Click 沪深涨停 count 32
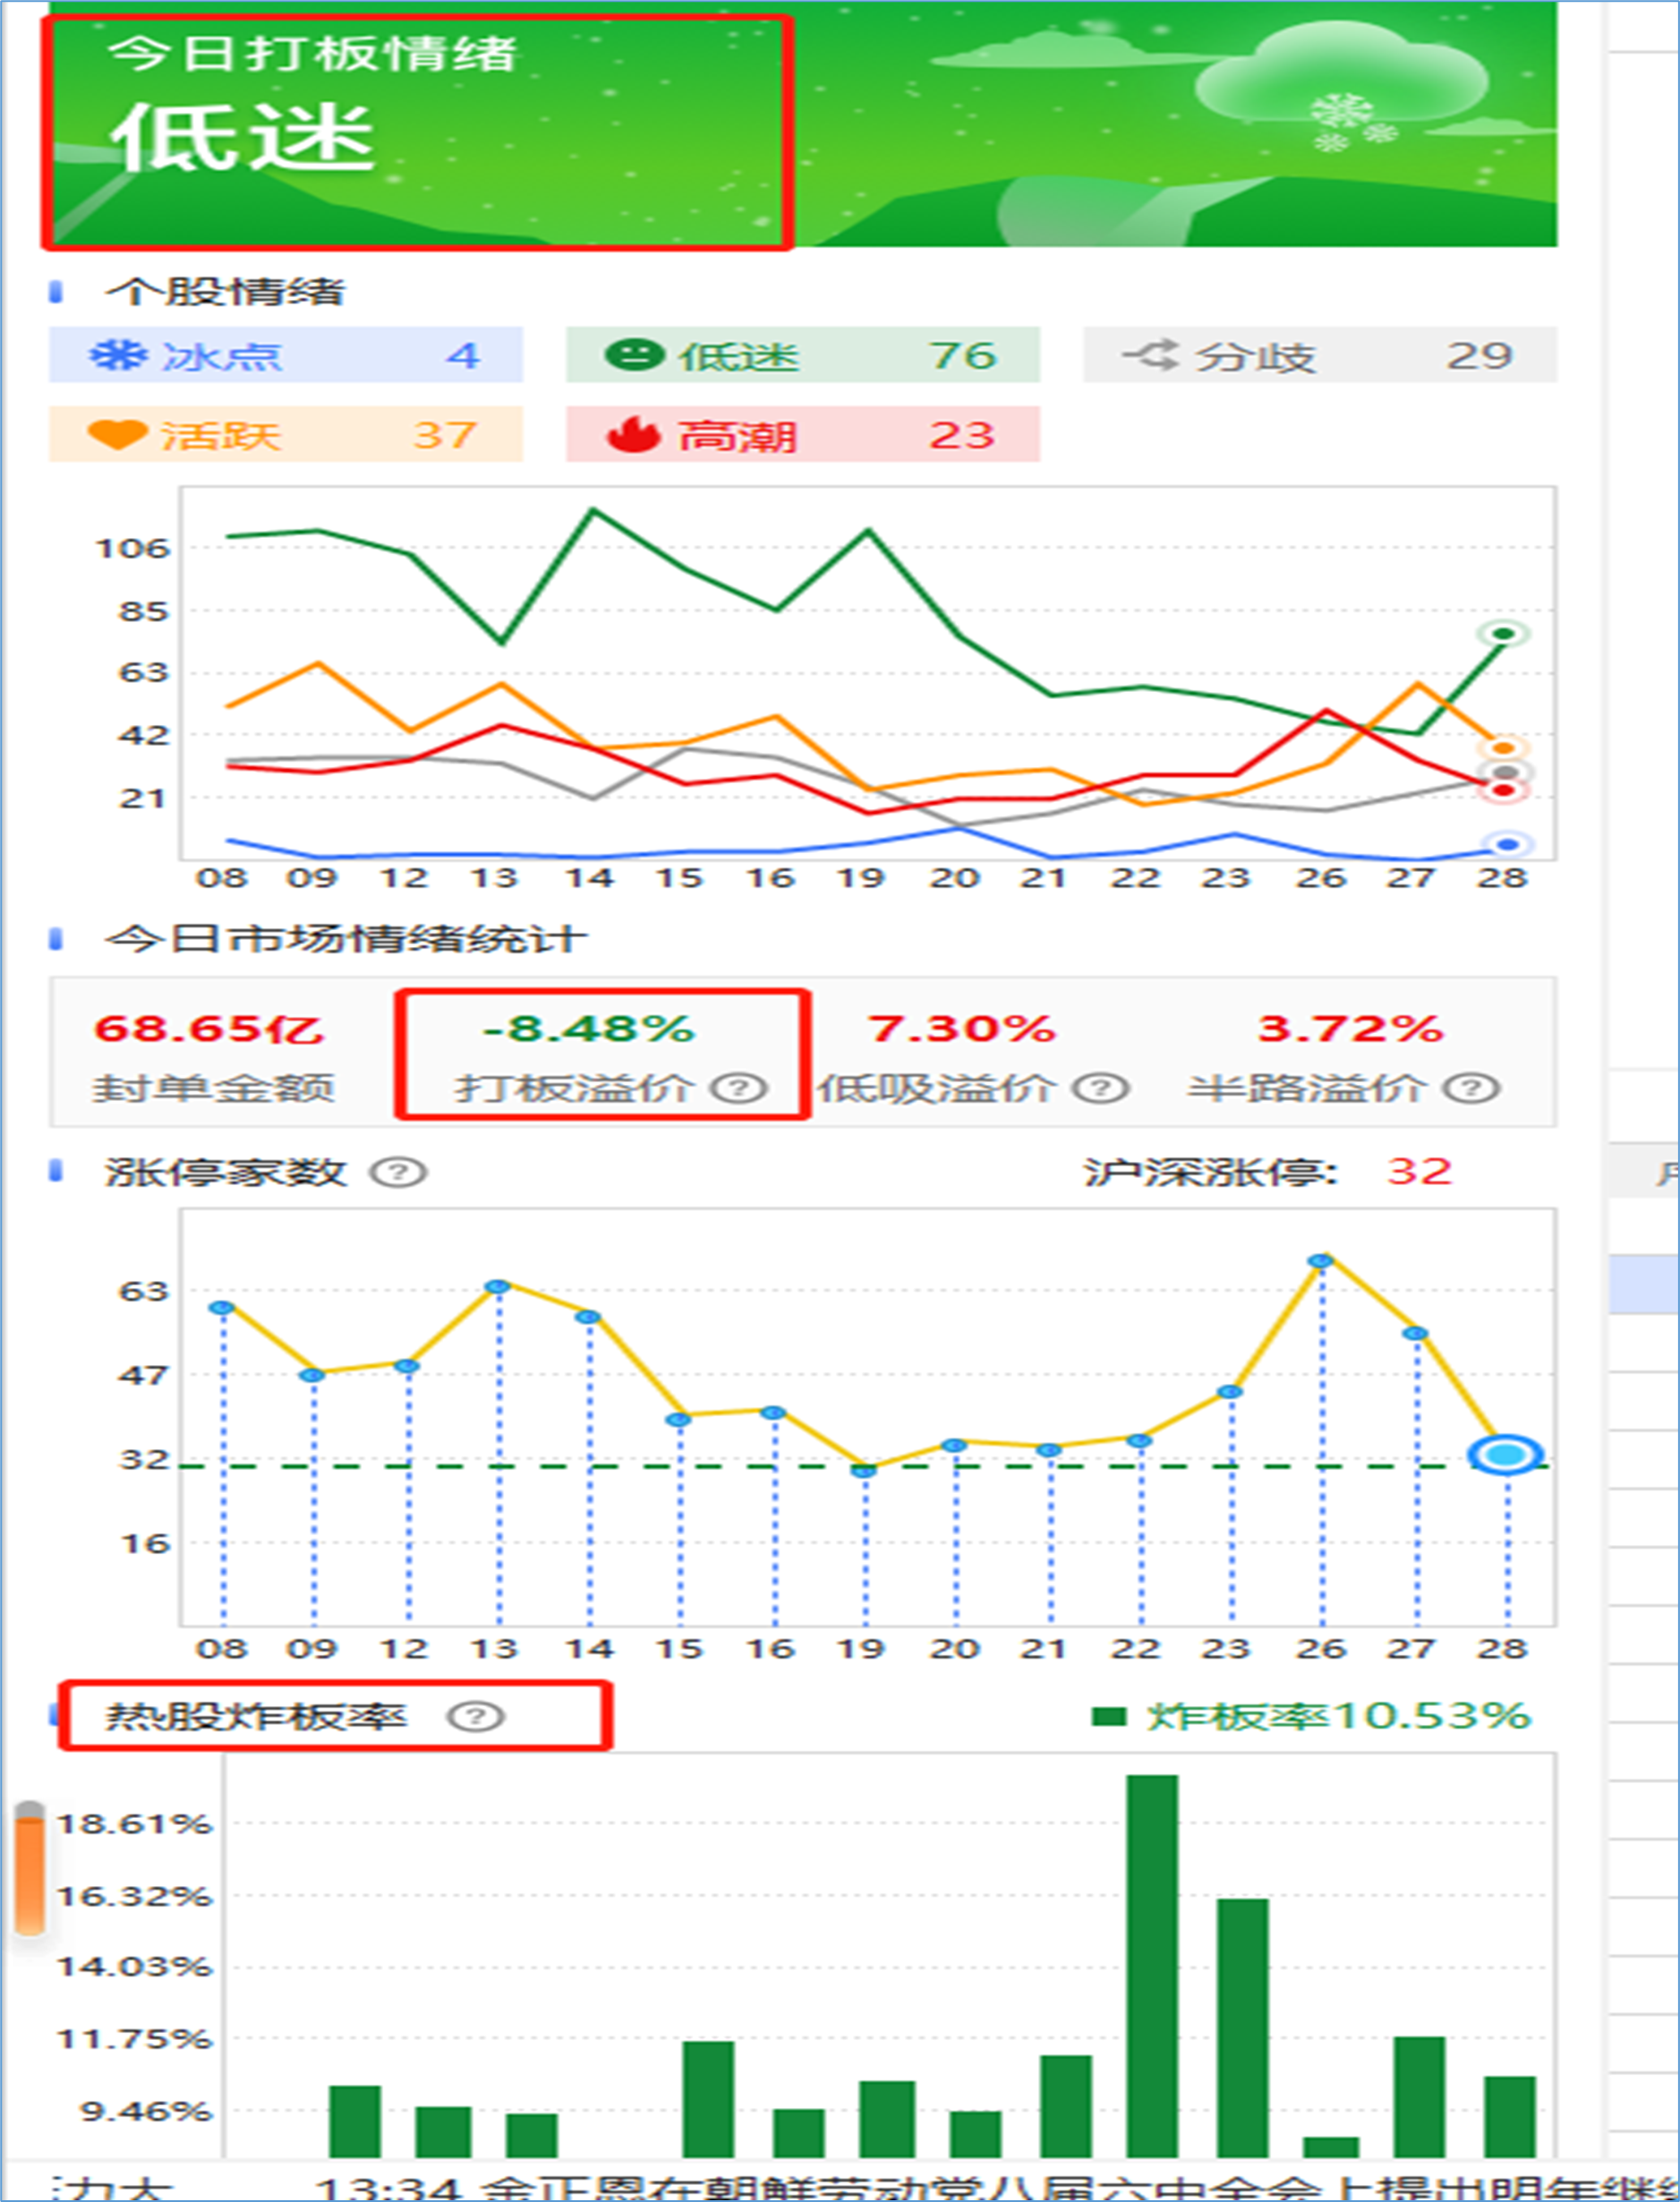 click(1419, 1171)
